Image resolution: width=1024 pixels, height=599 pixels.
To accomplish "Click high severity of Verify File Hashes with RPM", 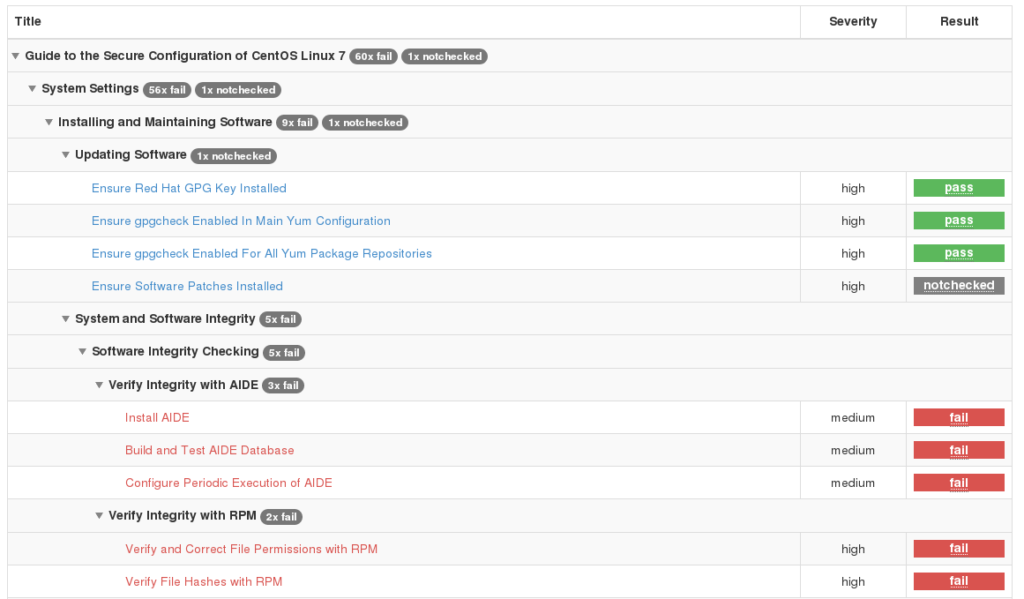I will click(x=853, y=581).
